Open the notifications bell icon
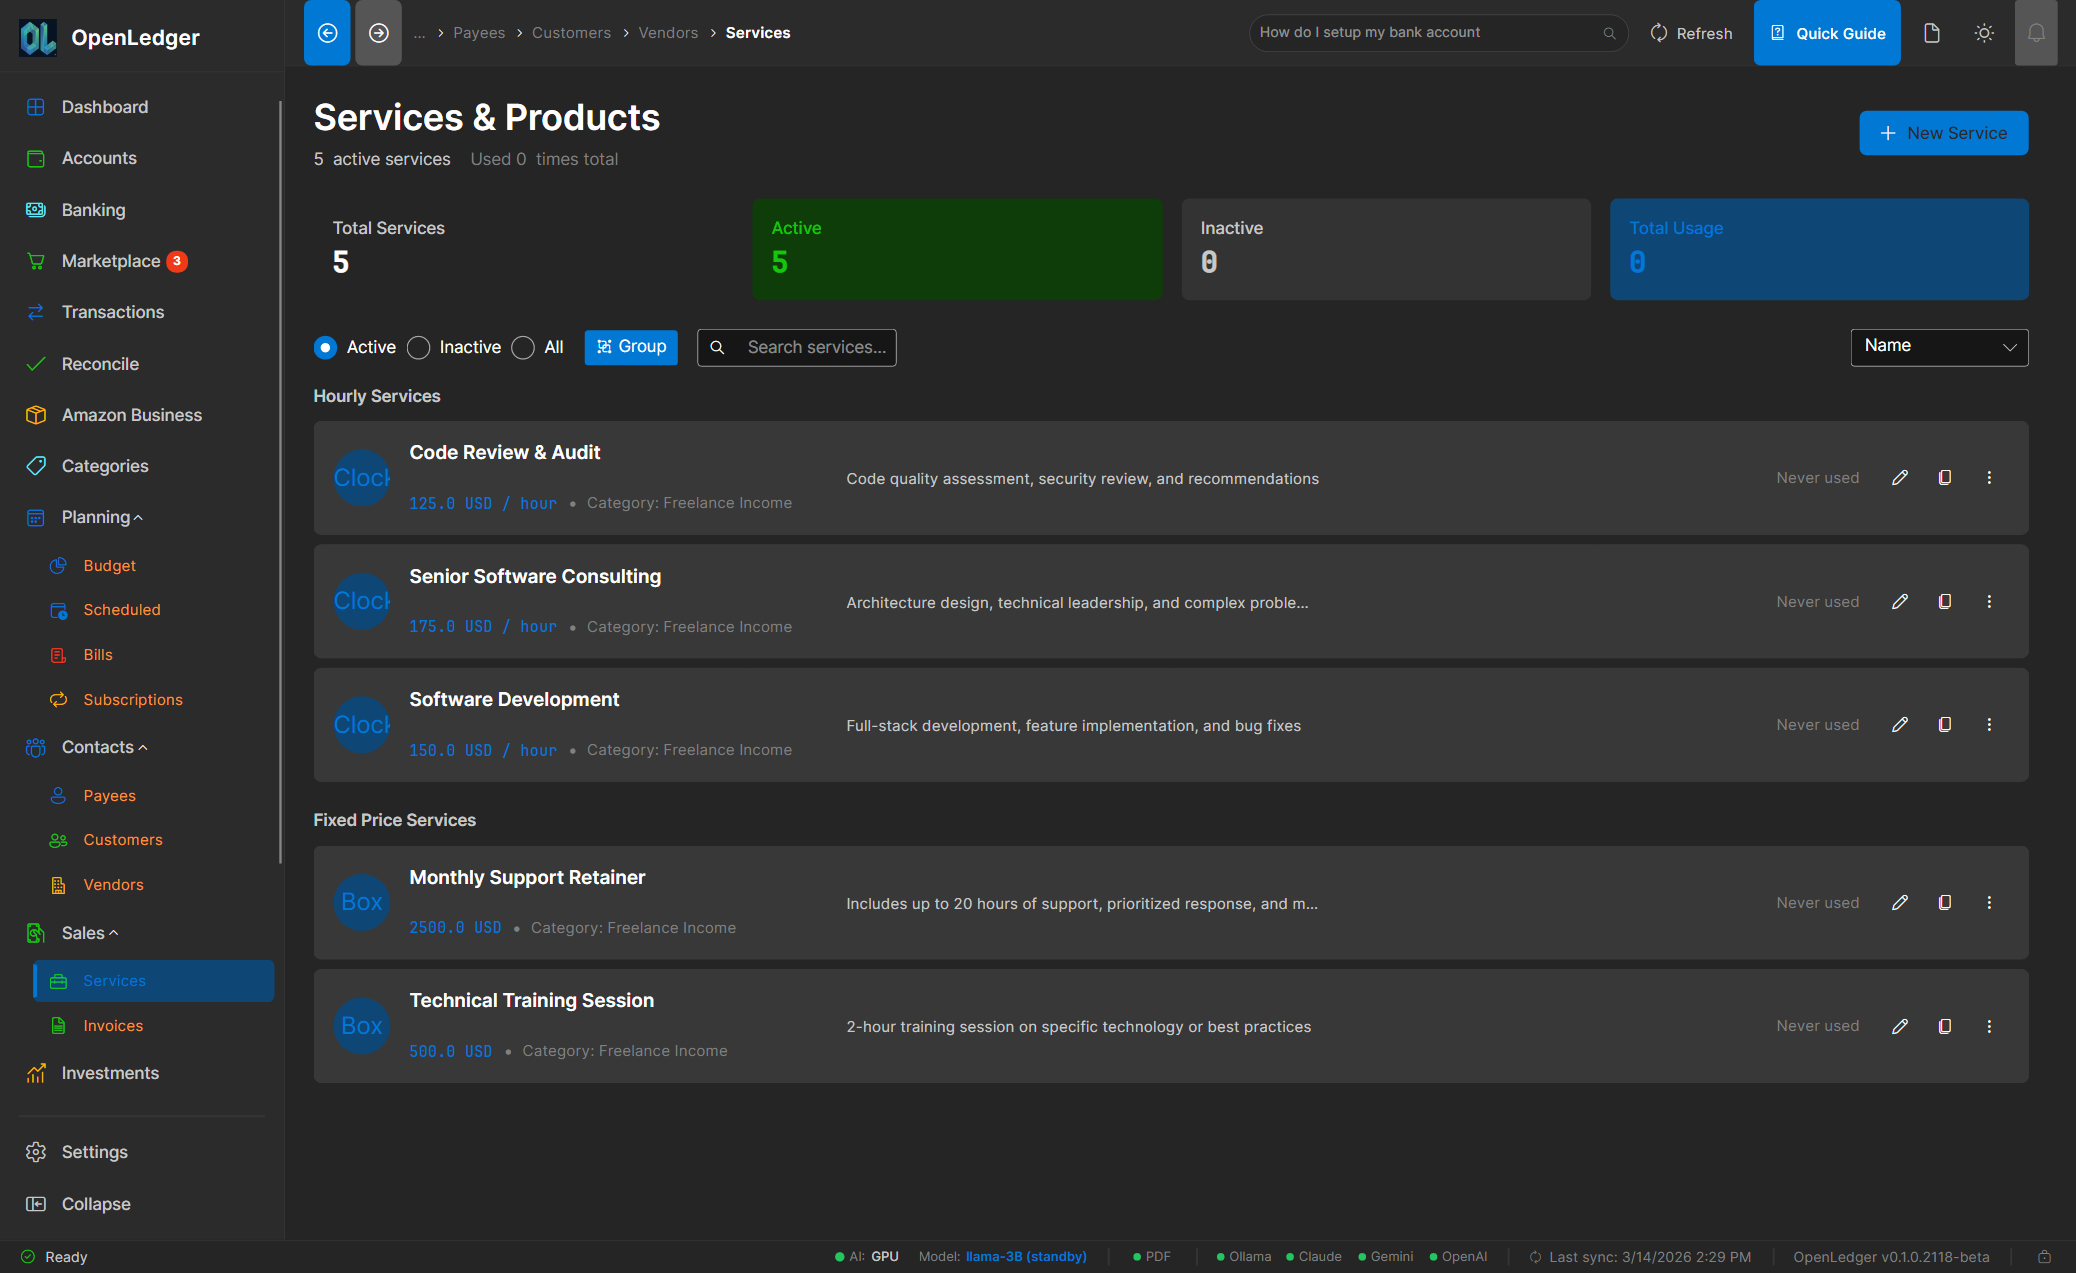This screenshot has width=2076, height=1273. point(2035,33)
